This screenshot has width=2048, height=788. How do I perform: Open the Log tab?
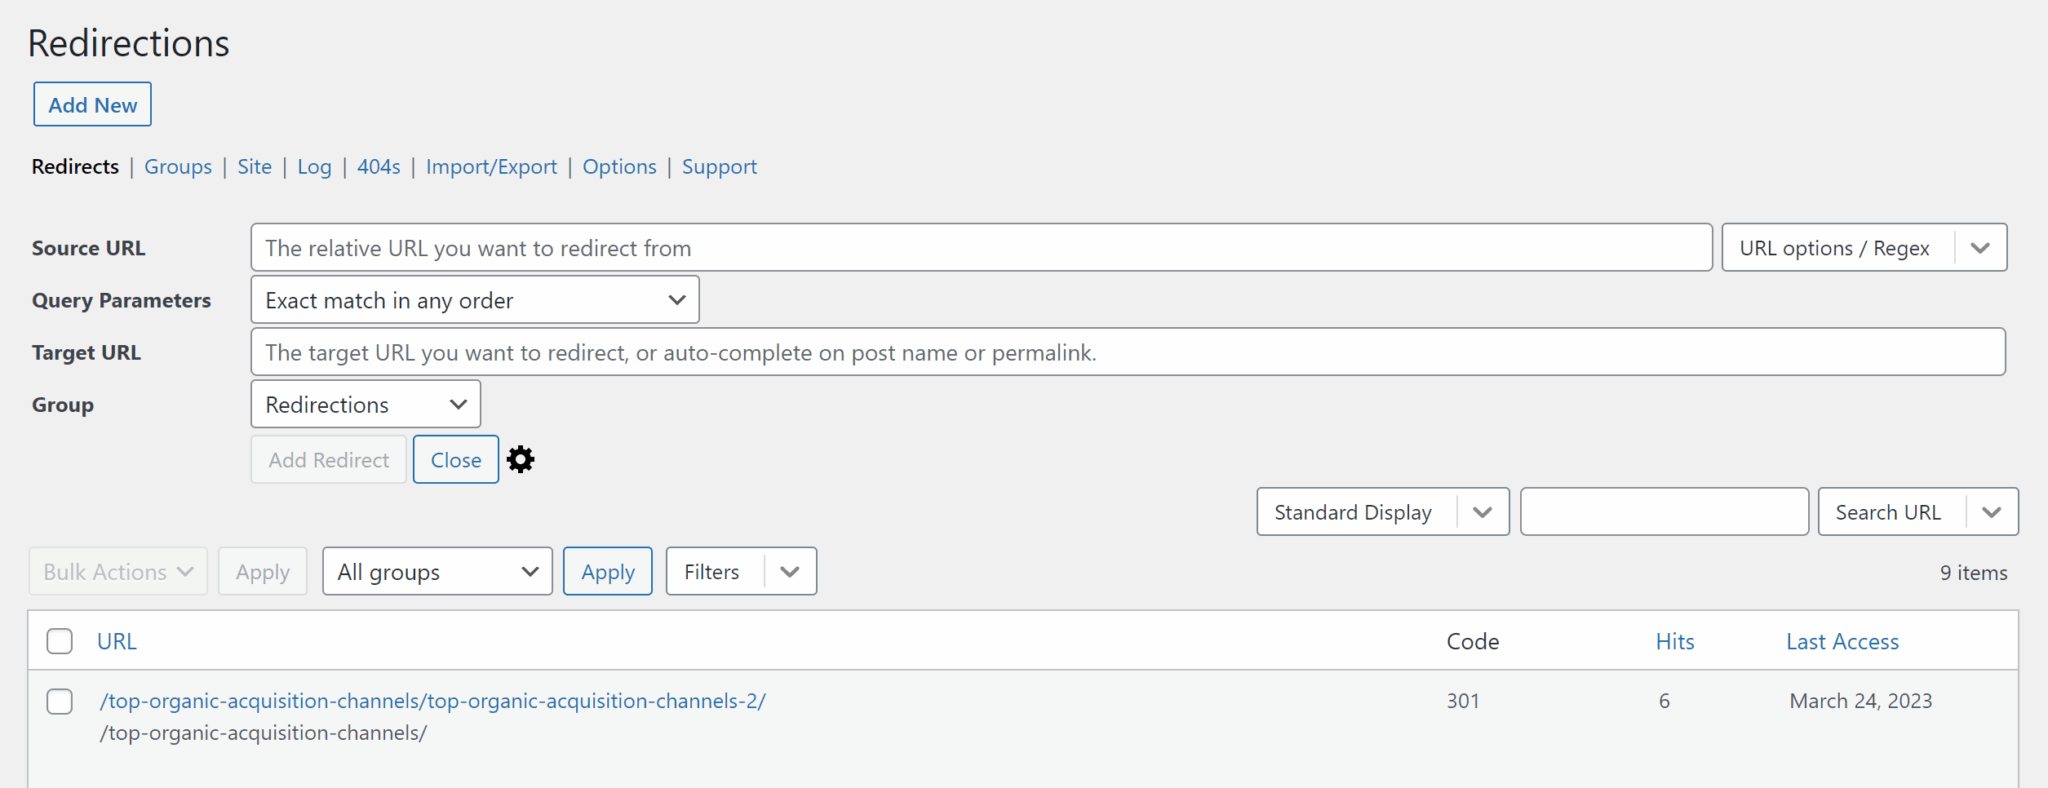point(314,166)
